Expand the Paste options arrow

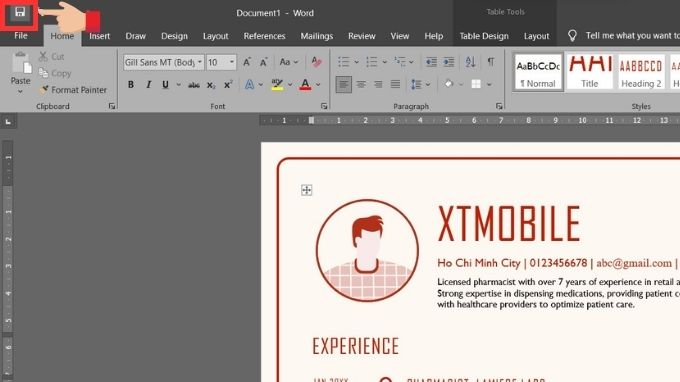tap(20, 91)
